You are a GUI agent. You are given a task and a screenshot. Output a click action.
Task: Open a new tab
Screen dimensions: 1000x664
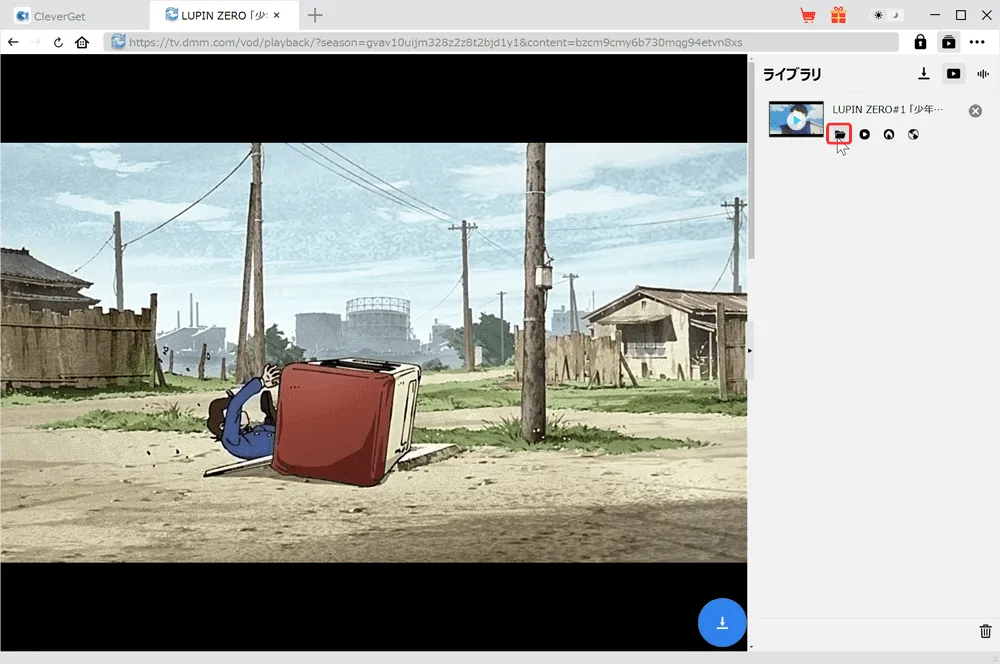click(x=314, y=15)
